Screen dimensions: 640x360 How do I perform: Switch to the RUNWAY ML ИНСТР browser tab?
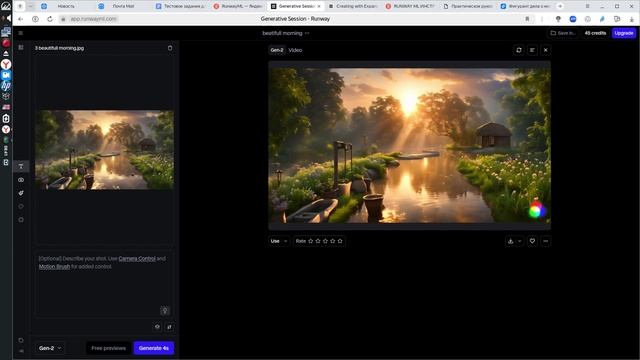pyautogui.click(x=411, y=6)
